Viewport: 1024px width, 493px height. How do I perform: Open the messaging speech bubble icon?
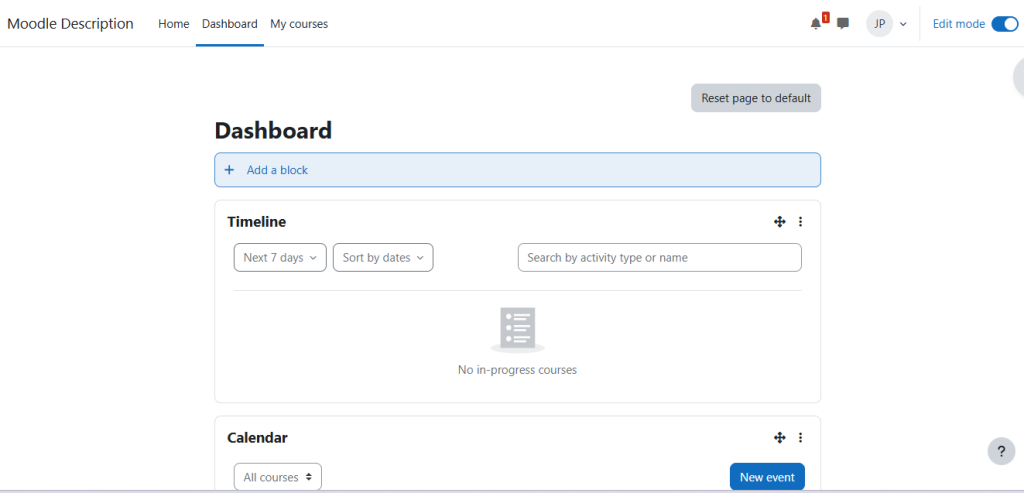[843, 24]
